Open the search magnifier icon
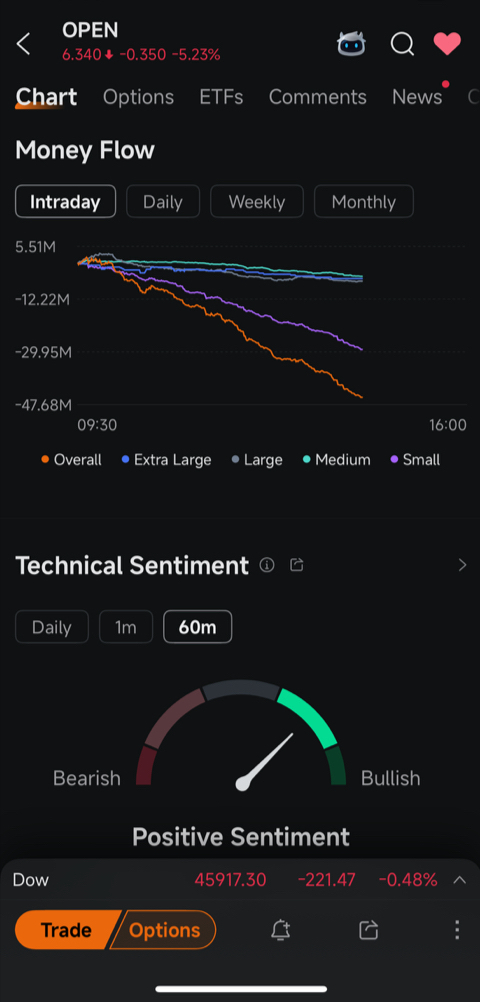The image size is (480, 1002). click(x=402, y=44)
